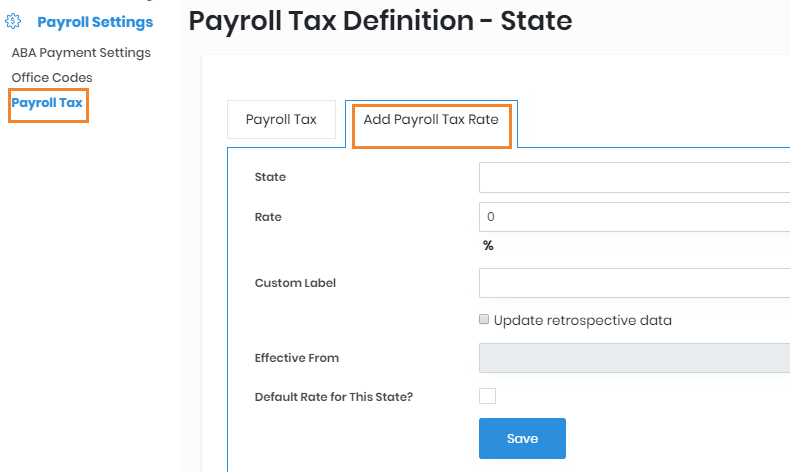Enable Update retrospective data checkbox
The image size is (790, 472).
tap(484, 320)
